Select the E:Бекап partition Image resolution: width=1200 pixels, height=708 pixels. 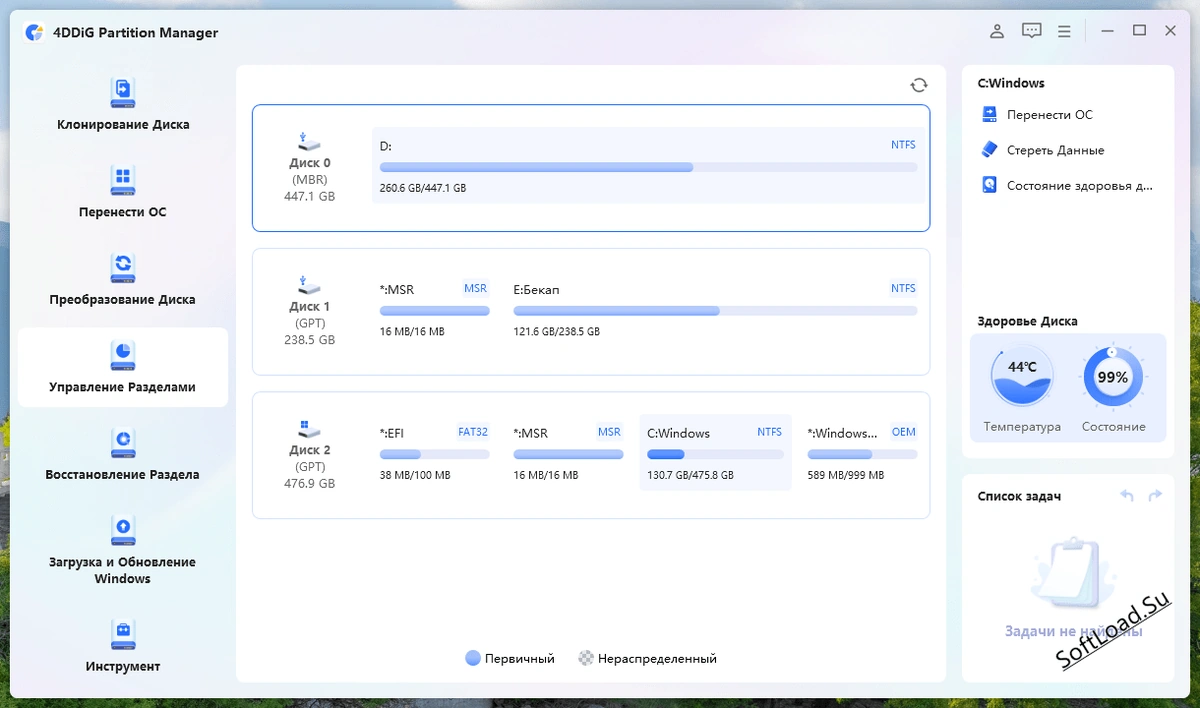click(715, 310)
